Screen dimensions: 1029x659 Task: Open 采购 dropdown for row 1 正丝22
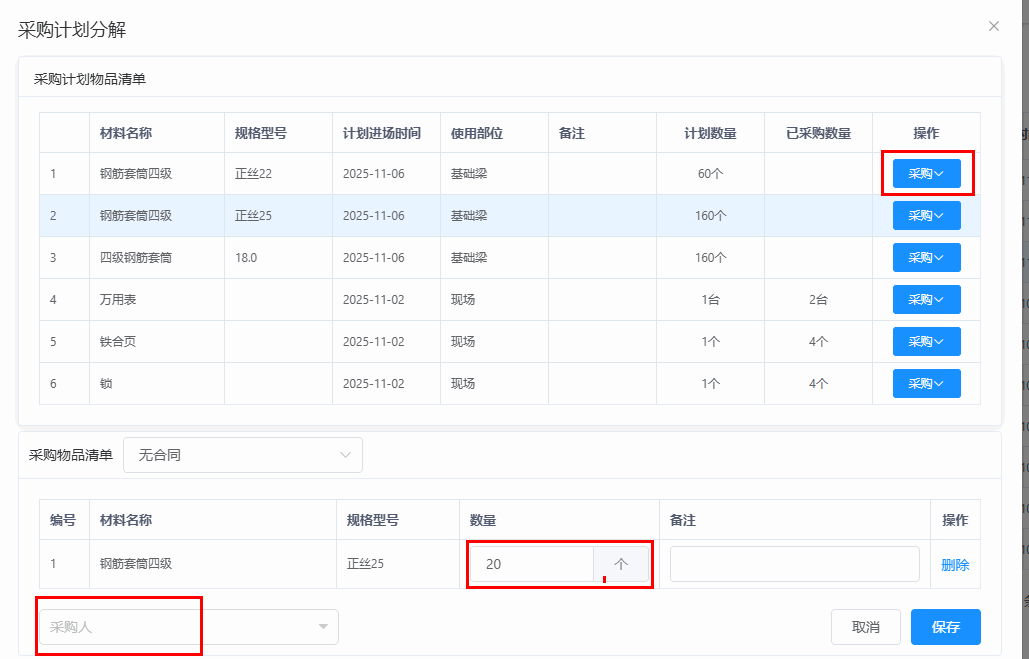click(x=926, y=174)
